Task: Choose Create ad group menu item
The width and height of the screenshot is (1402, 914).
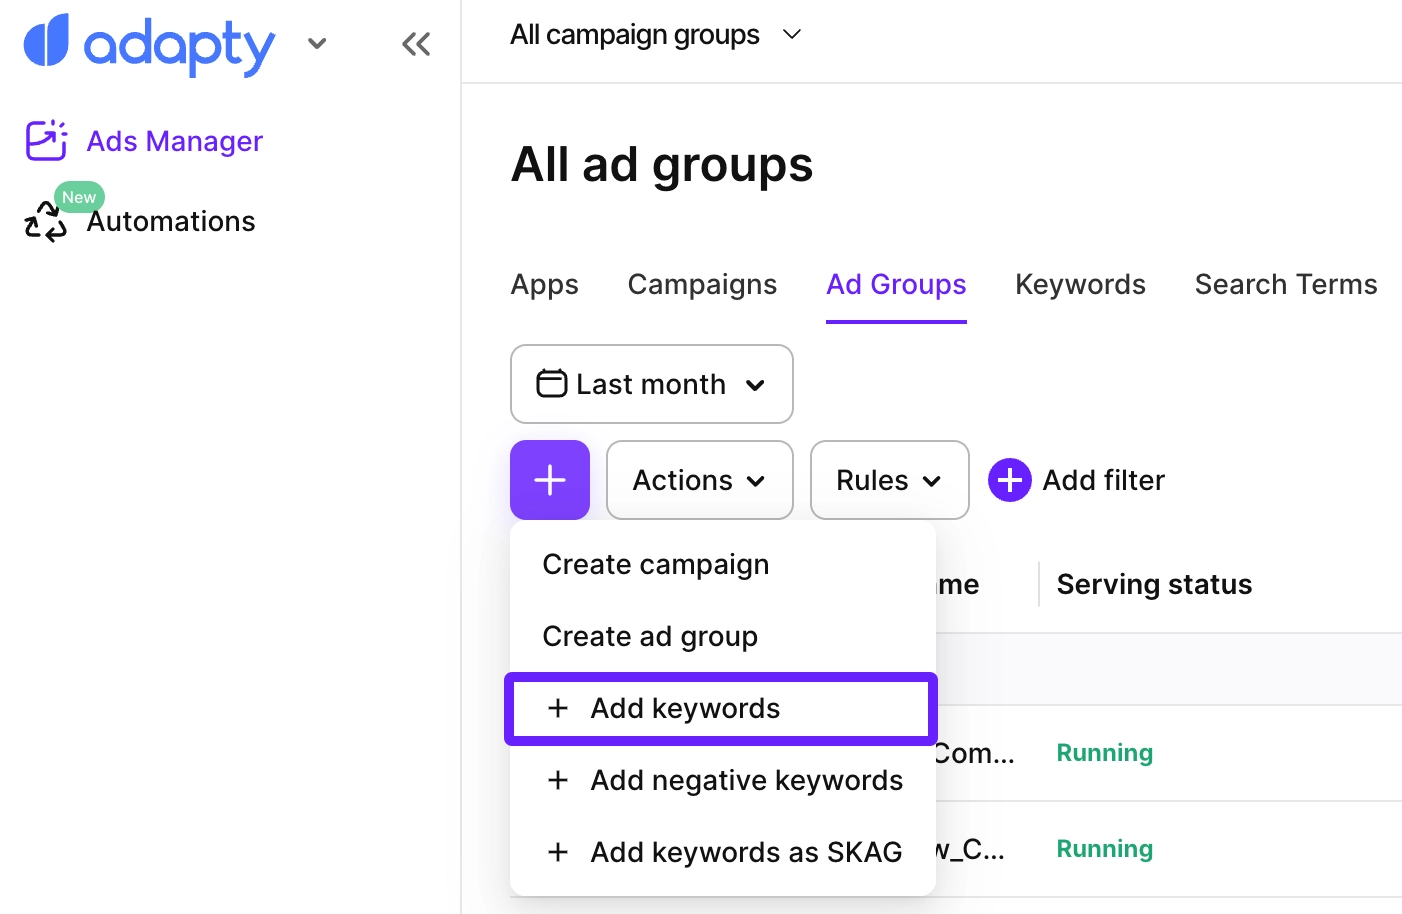Action: (x=650, y=636)
